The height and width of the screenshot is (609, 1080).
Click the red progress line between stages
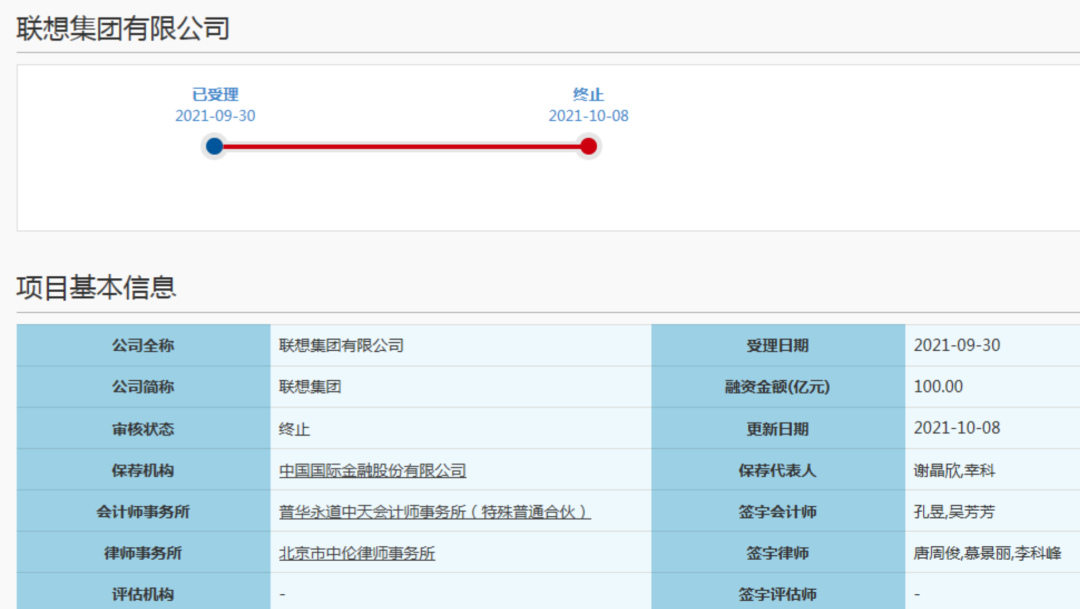[x=402, y=146]
